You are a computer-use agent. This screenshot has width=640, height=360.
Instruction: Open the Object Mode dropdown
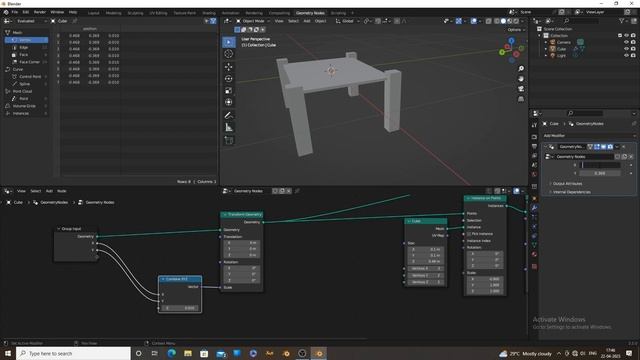[x=253, y=21]
